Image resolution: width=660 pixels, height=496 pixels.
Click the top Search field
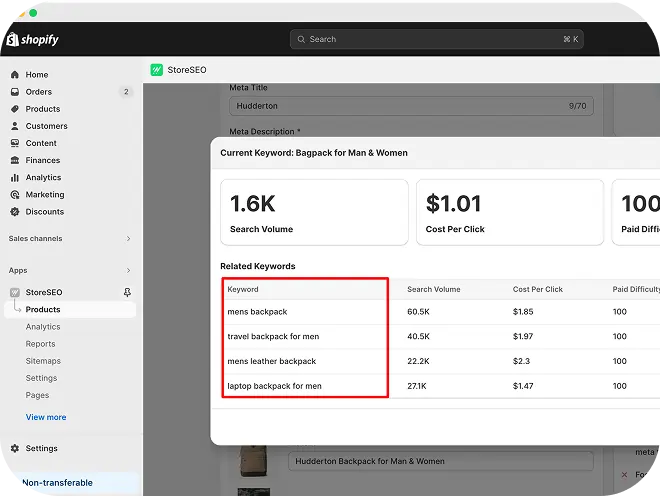(436, 39)
